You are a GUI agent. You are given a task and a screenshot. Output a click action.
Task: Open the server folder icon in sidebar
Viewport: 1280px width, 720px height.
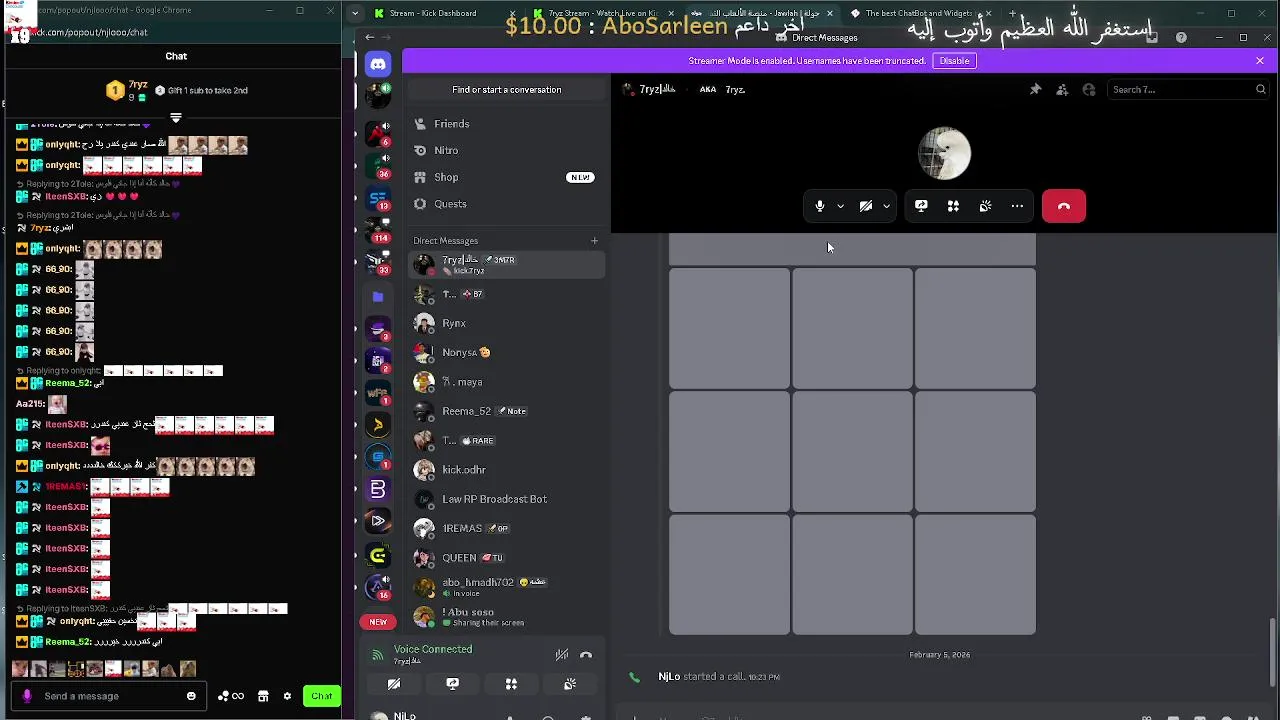pos(377,297)
